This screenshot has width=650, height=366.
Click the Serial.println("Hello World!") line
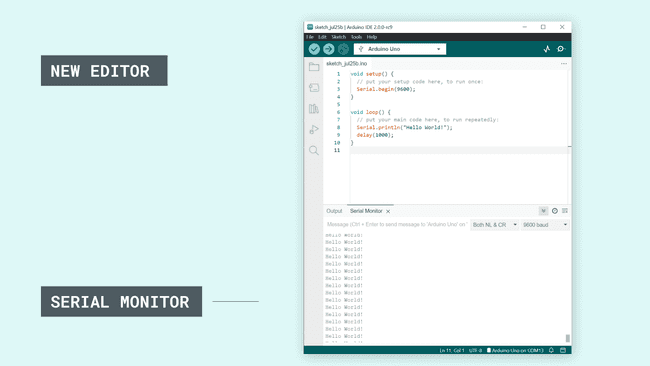[404, 127]
